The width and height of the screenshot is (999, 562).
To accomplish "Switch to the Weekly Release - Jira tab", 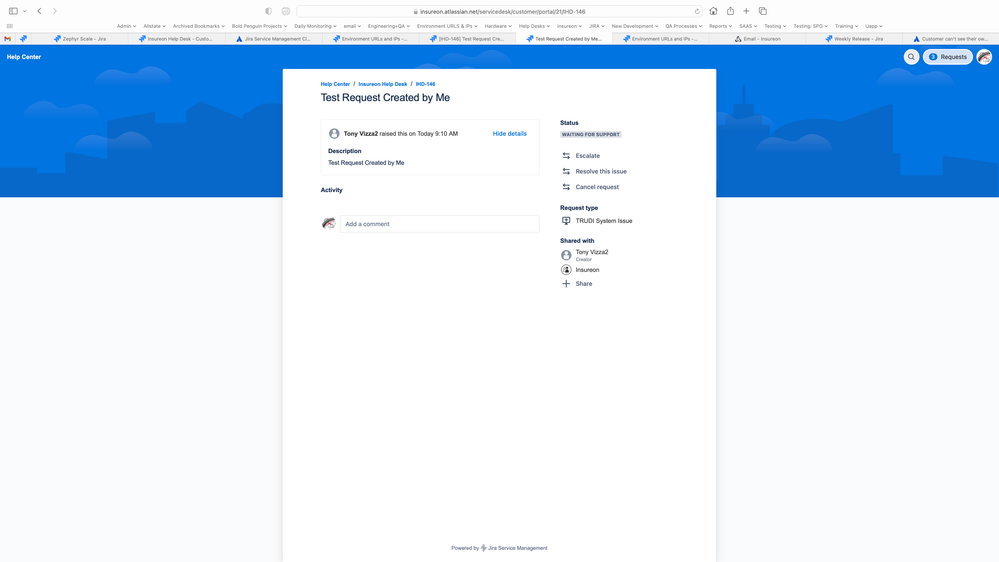I will tap(854, 39).
